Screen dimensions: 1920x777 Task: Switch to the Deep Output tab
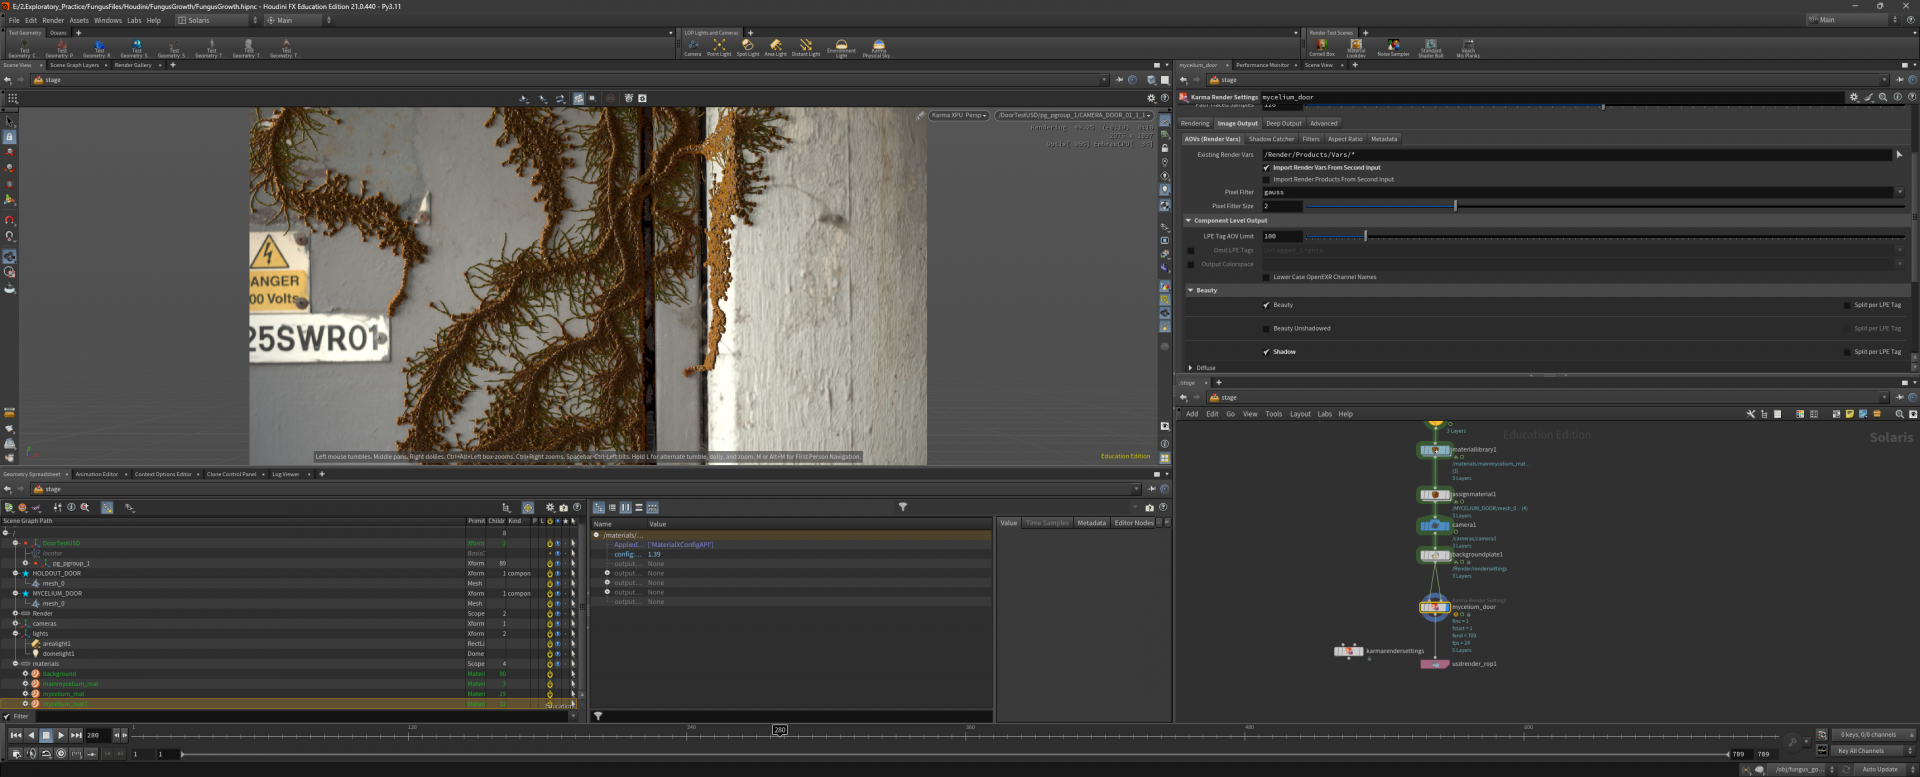1283,124
